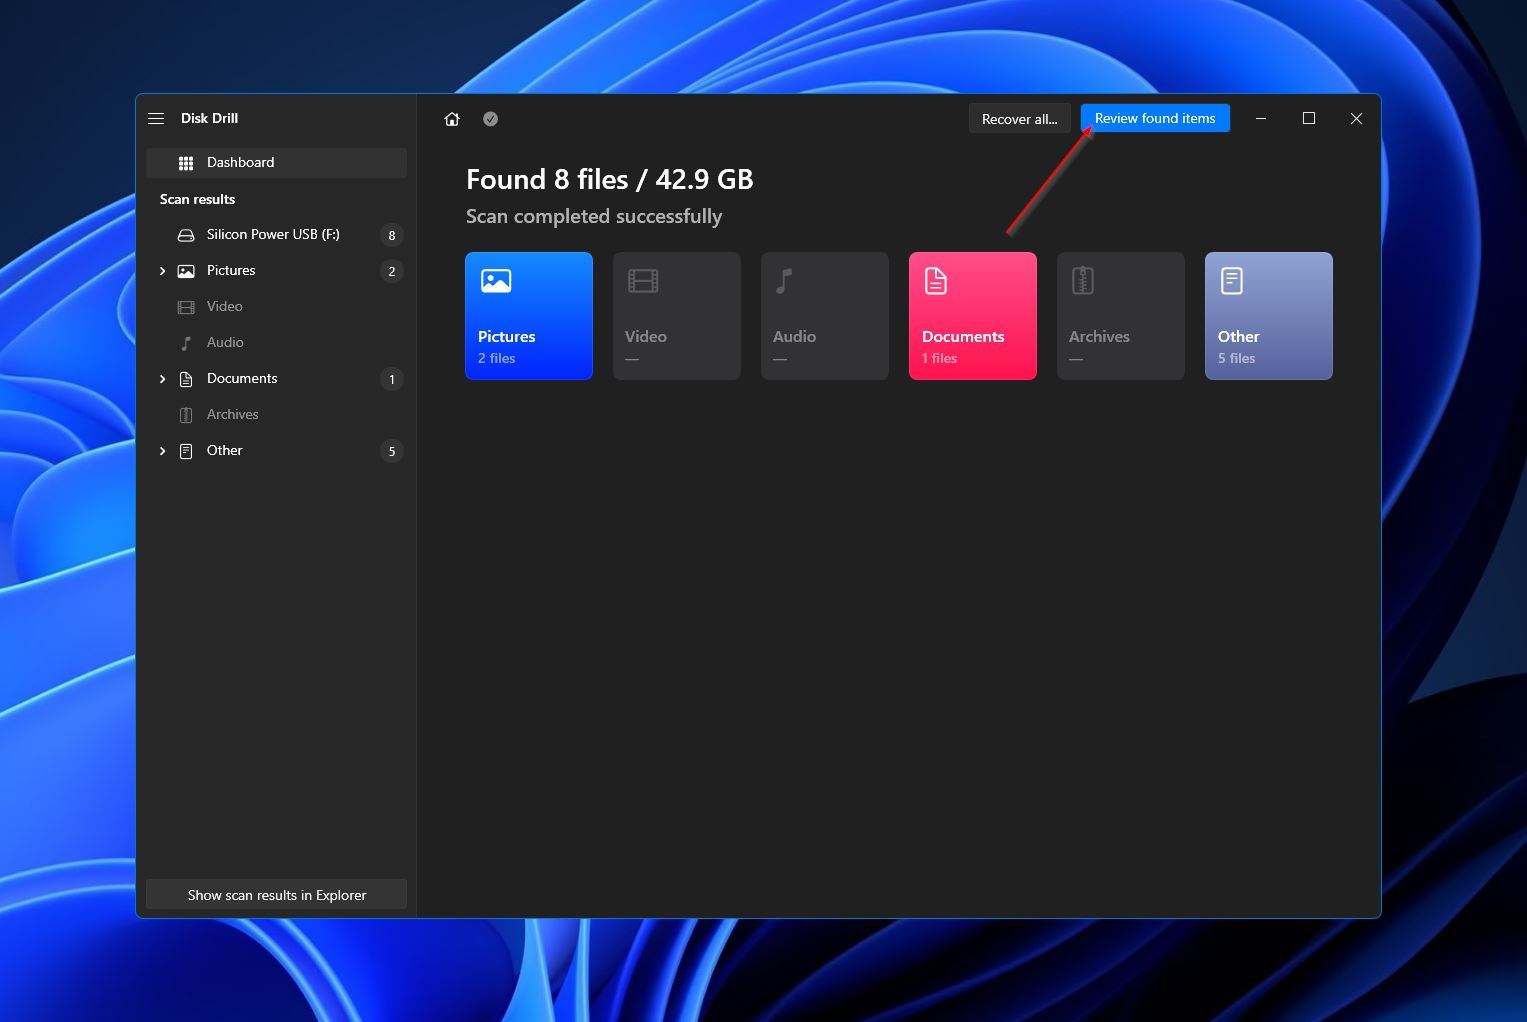1527x1022 pixels.
Task: Click document icon on Documents card
Action: 936,281
